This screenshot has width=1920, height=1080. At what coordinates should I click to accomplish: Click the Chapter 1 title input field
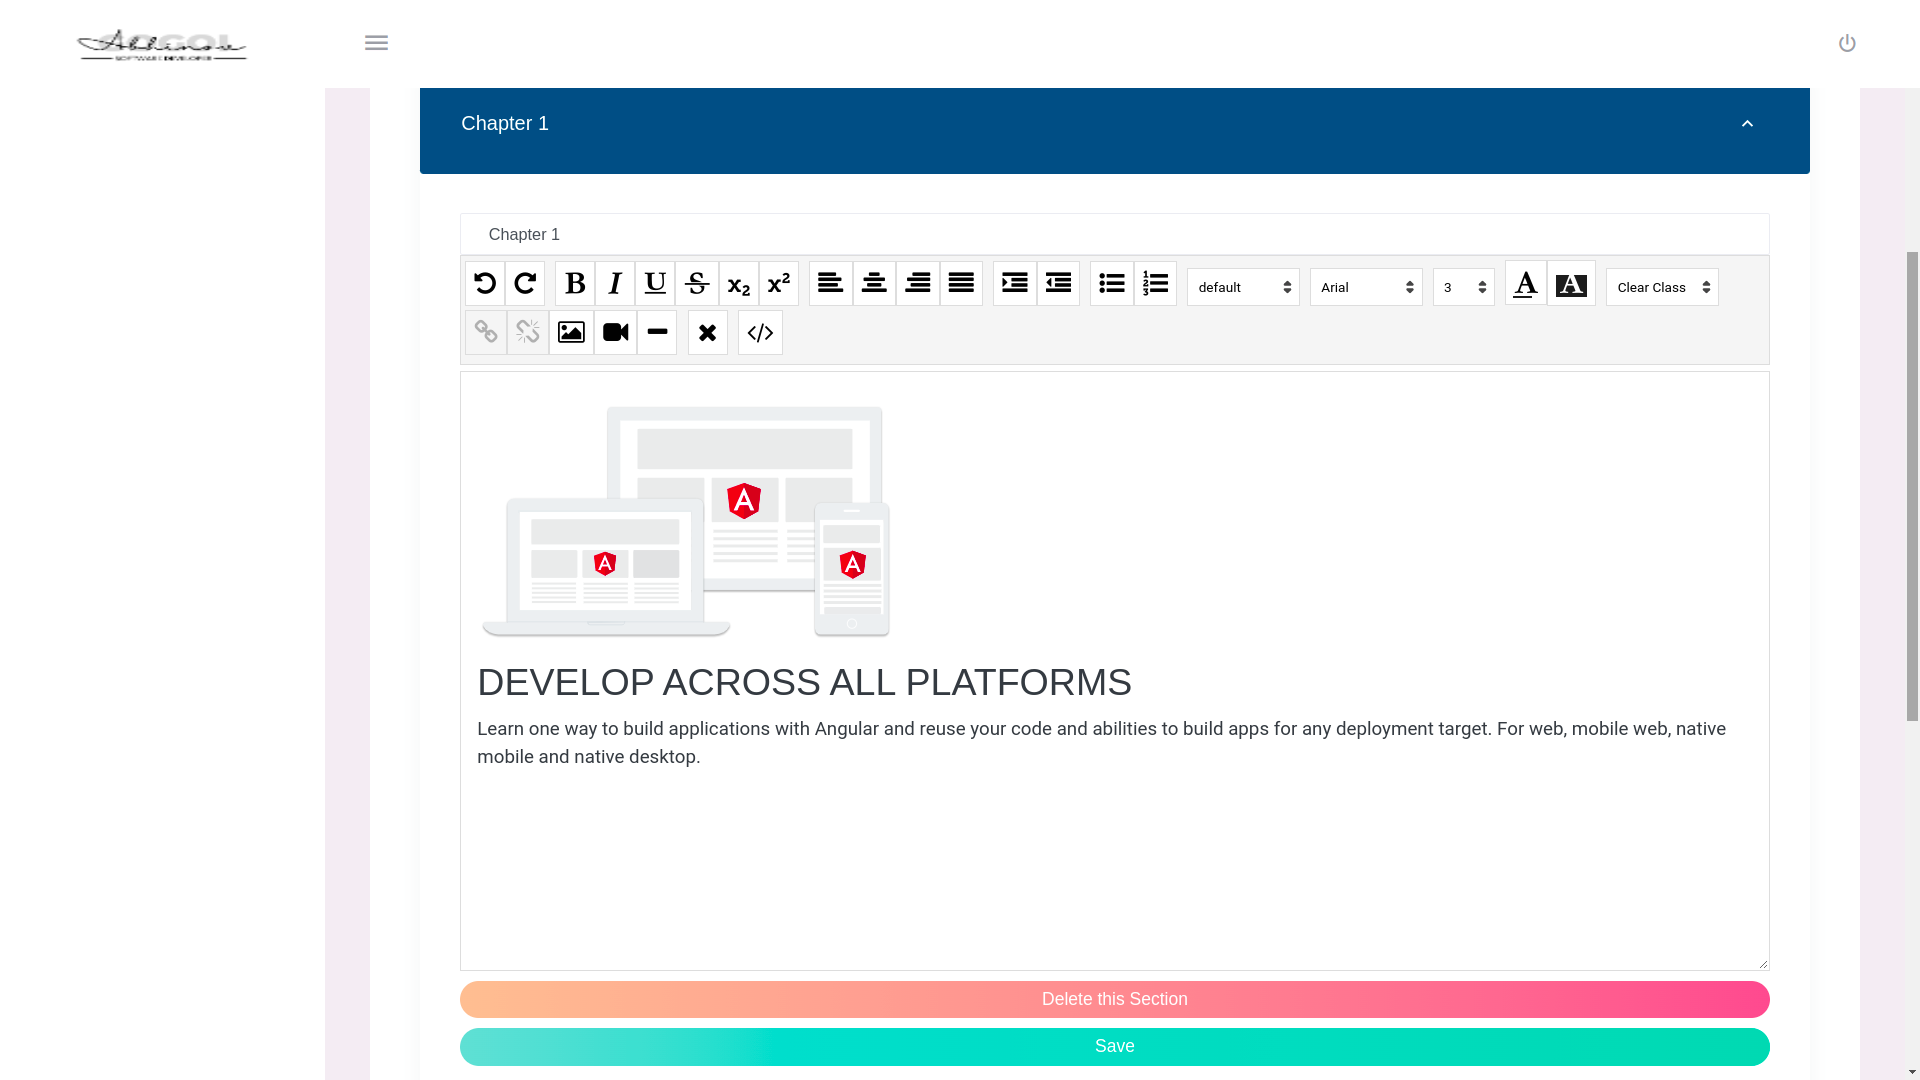pos(1114,234)
